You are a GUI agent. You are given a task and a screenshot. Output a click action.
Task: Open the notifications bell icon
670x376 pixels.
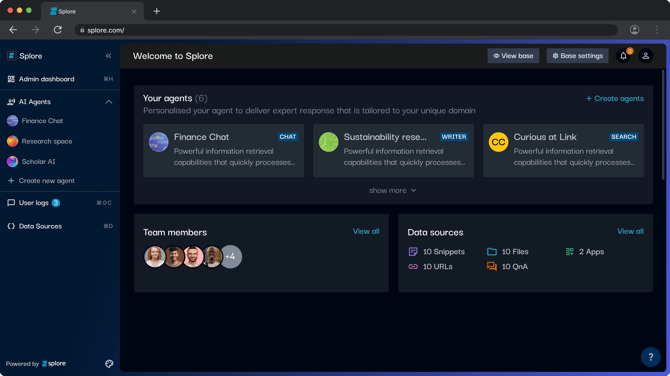[x=623, y=56]
